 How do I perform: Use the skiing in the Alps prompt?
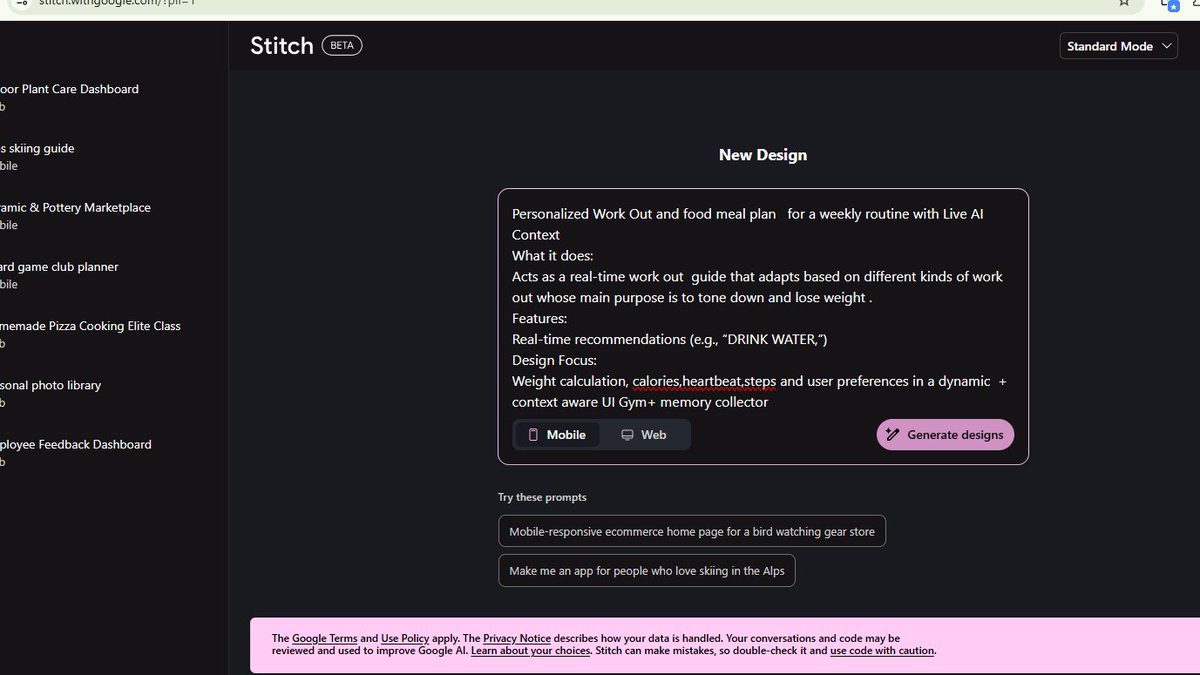(647, 571)
